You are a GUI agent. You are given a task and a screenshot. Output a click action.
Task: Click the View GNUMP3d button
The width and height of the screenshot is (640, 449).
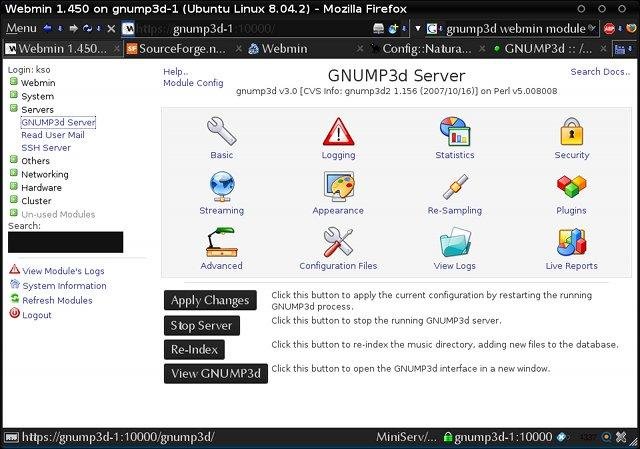point(216,373)
